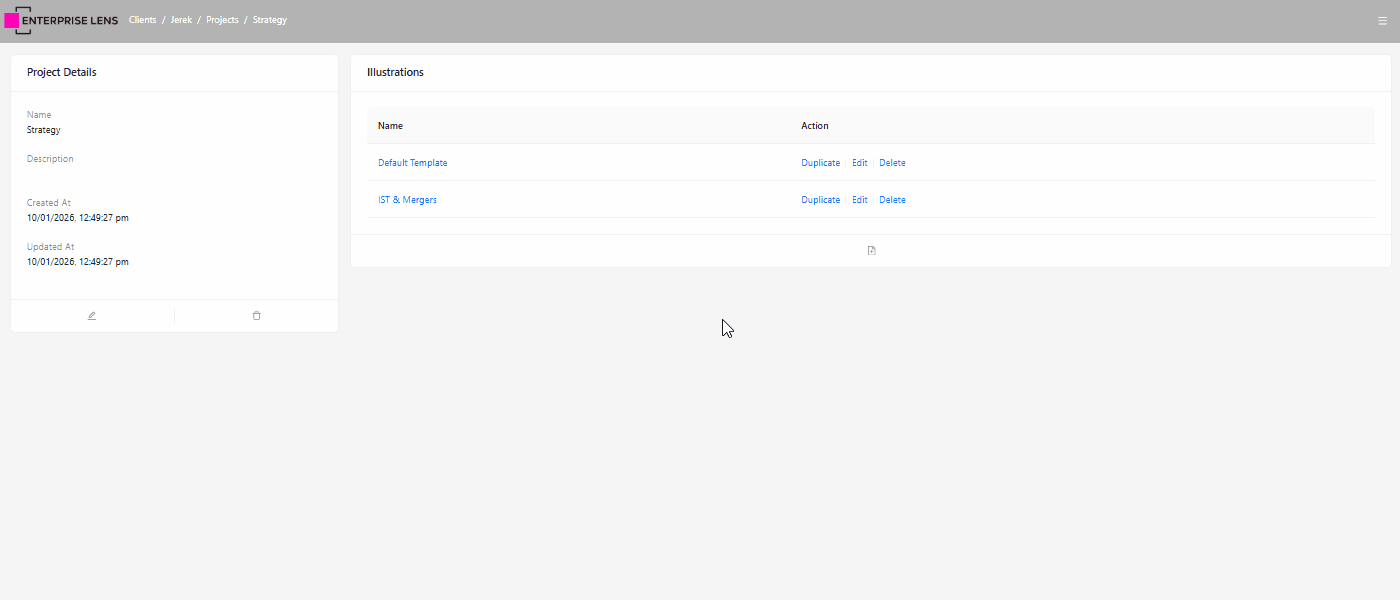Duplicate the Default Template illustration

pos(820,163)
